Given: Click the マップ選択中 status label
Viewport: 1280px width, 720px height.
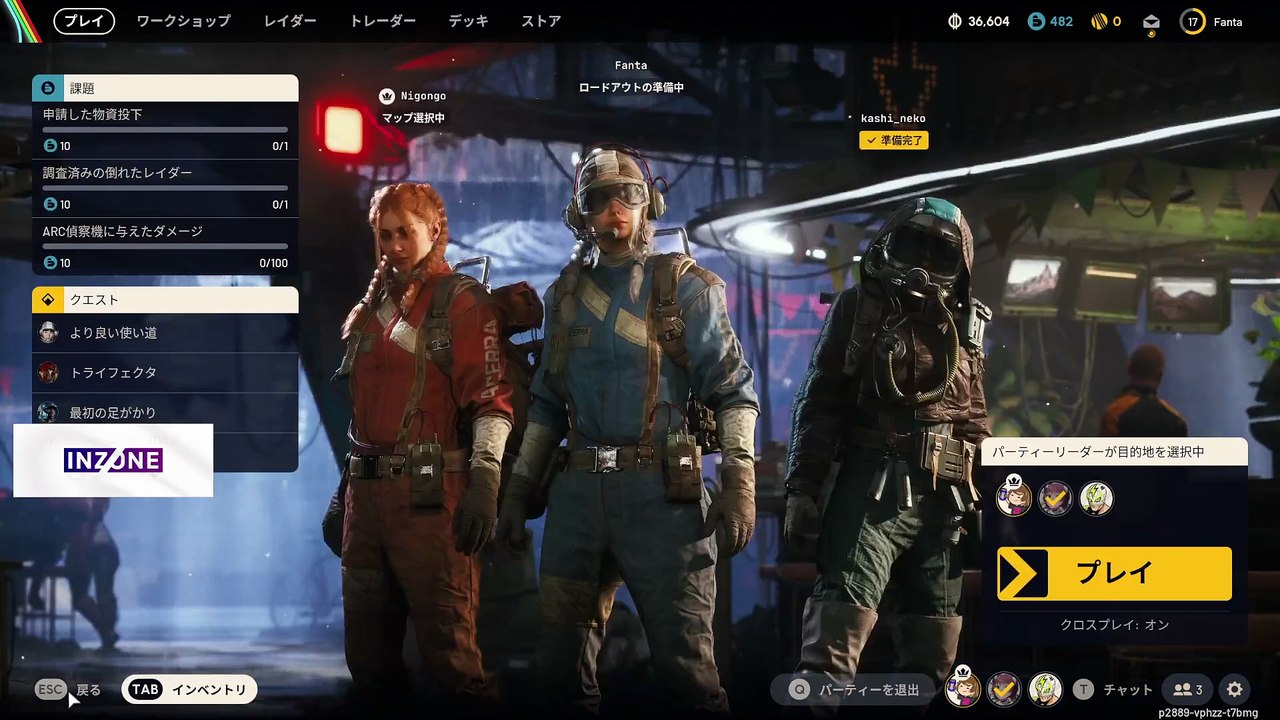Looking at the screenshot, I should (413, 118).
